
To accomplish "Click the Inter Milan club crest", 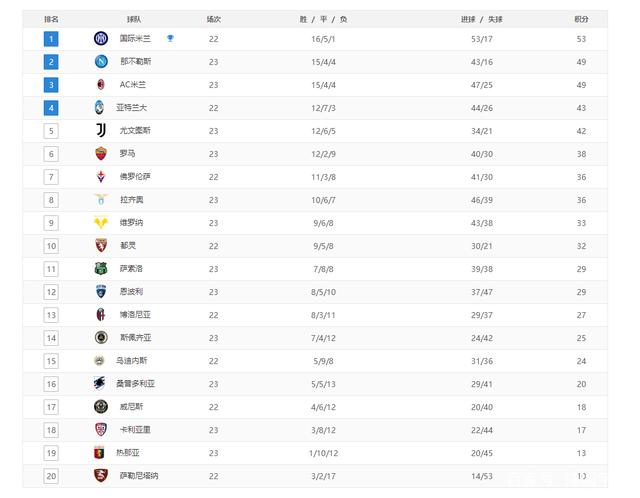I will coord(101,39).
